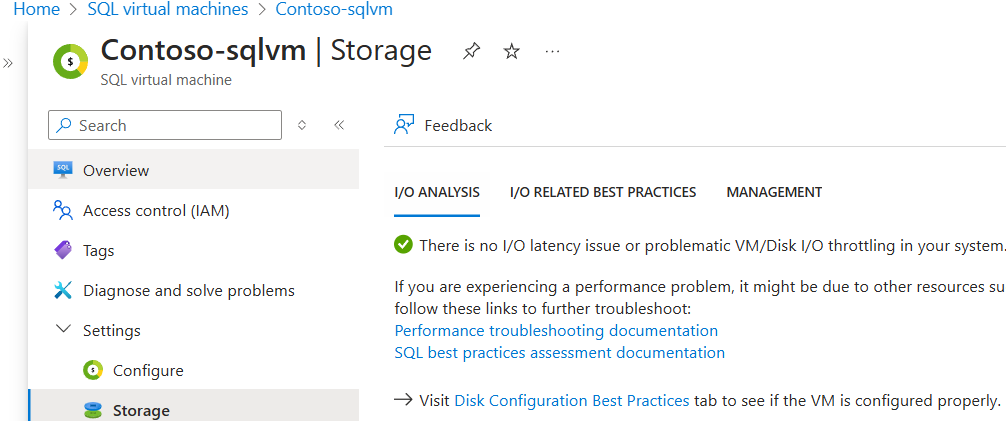Toggle expand or collapse all menu groups
Screen dimensions: 1006x421
click(302, 125)
